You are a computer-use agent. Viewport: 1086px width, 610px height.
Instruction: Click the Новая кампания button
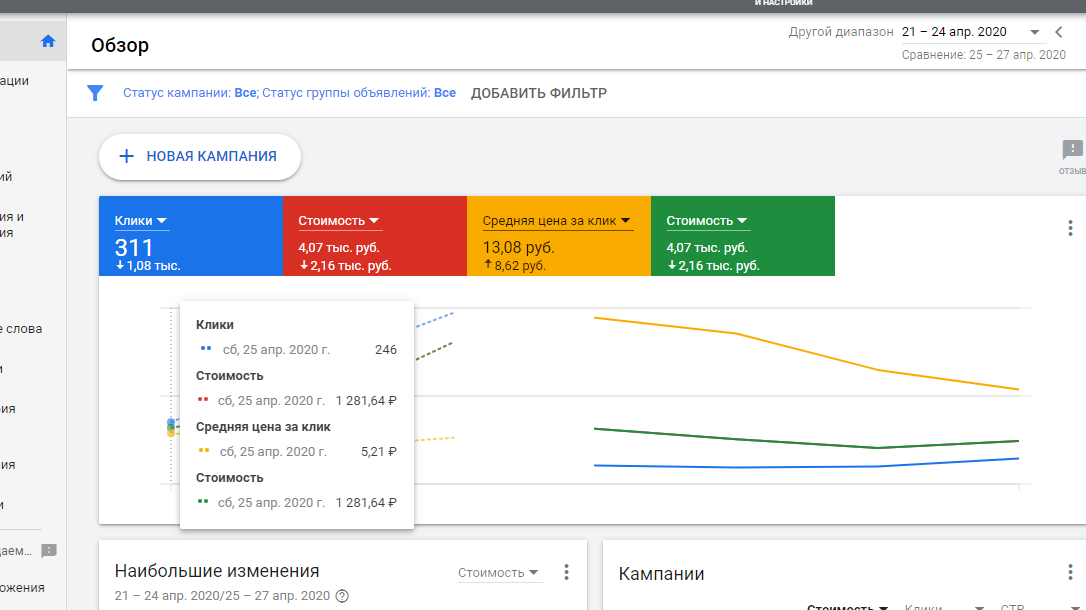click(x=199, y=156)
